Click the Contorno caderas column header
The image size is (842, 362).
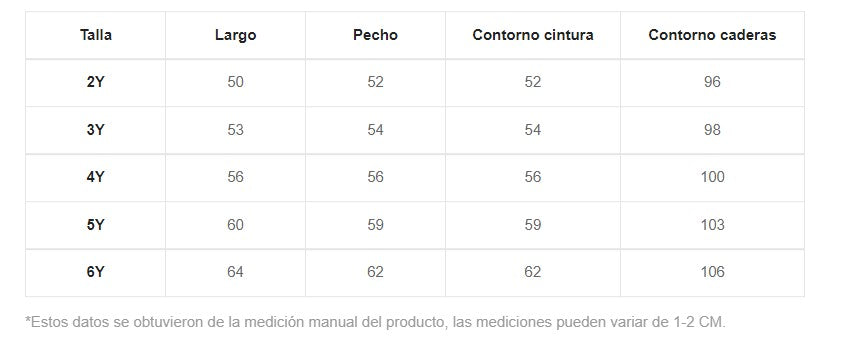[x=712, y=35]
